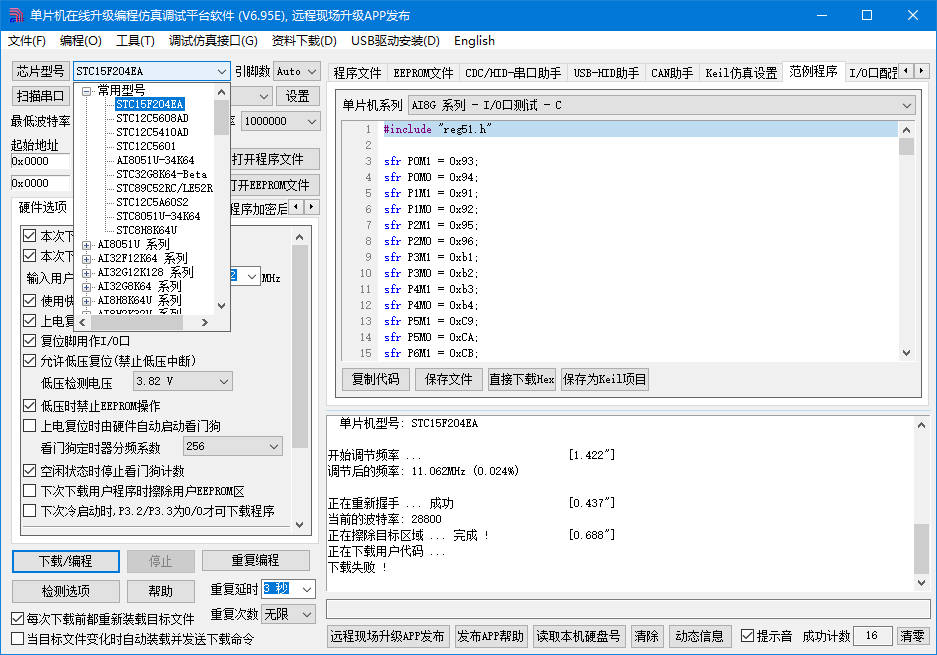Click the 设置 button
937x655 pixels.
point(297,96)
